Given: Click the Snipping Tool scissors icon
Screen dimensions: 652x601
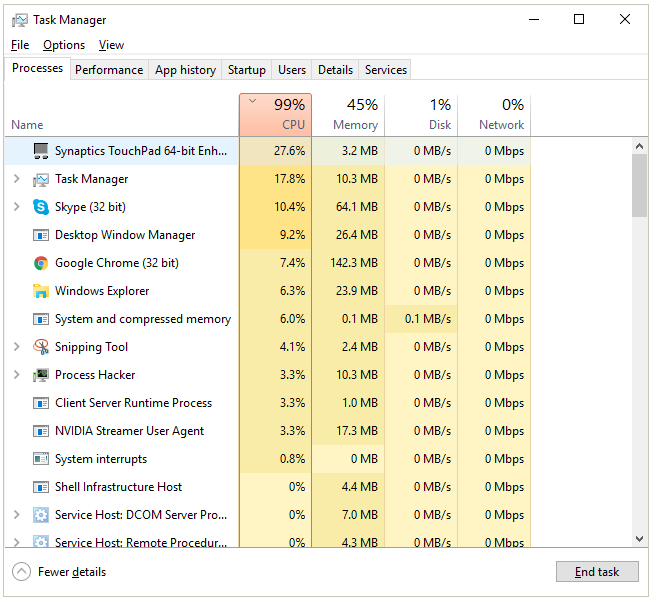Looking at the screenshot, I should point(41,347).
